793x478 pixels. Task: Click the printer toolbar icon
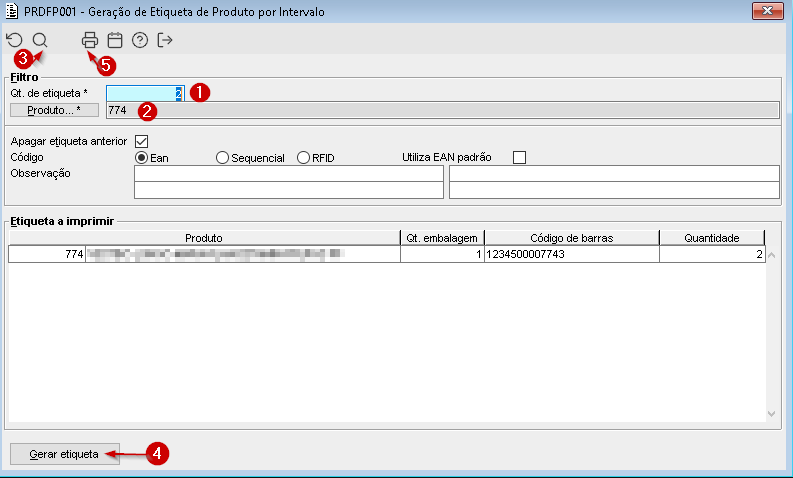pos(90,40)
